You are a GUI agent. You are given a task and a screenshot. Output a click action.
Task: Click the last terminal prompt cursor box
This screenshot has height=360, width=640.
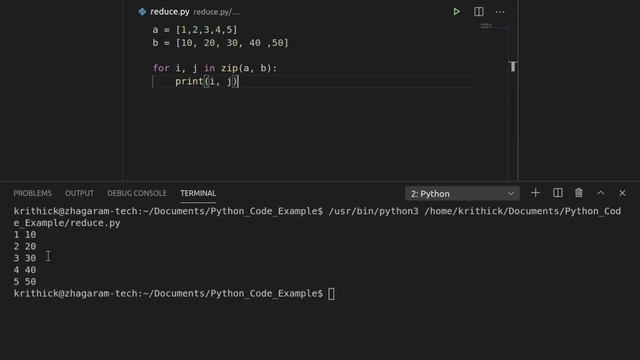(x=331, y=293)
